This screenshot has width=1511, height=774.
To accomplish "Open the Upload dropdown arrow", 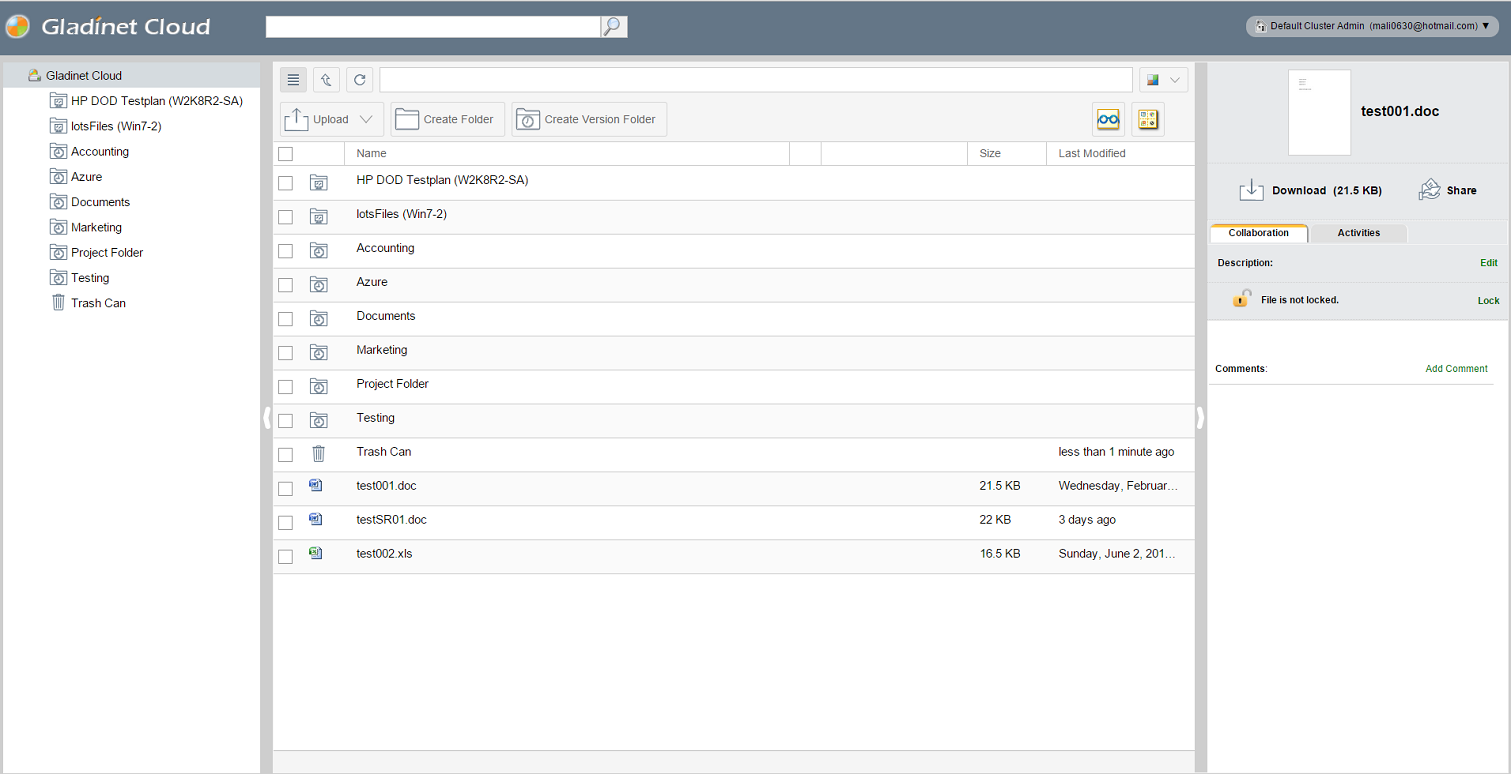I will 366,119.
